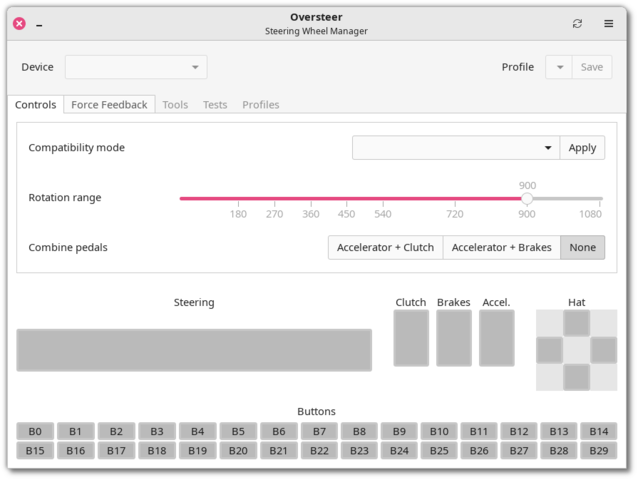Apply the compatibility mode
638x480 pixels.
pyautogui.click(x=582, y=148)
